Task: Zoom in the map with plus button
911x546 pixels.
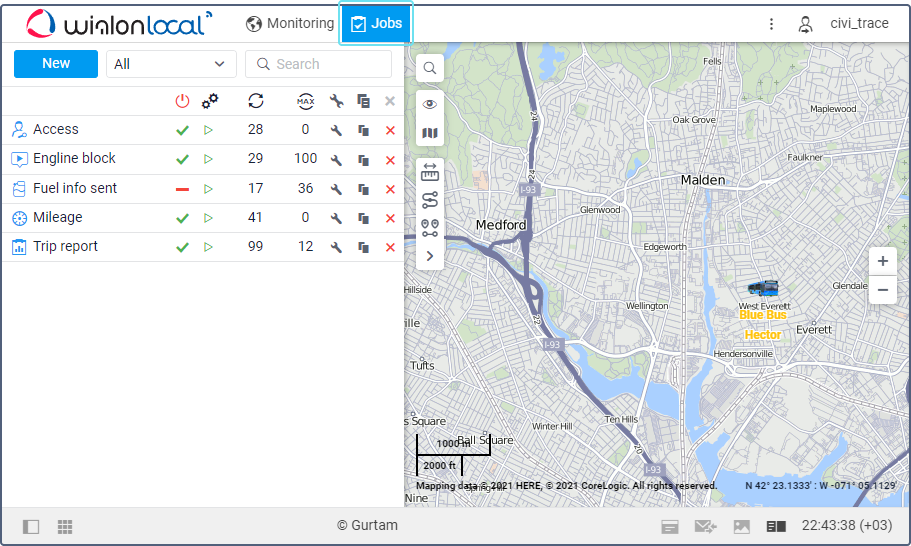Action: pyautogui.click(x=883, y=261)
